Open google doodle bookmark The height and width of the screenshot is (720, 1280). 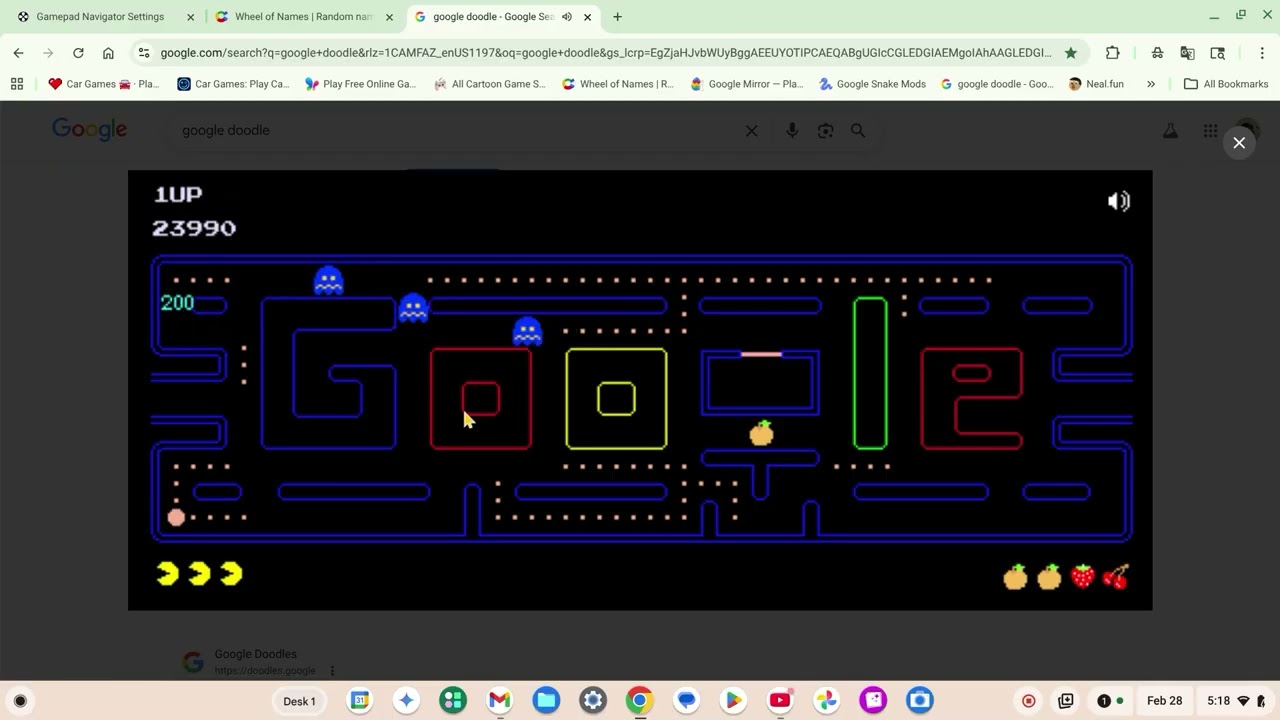pos(997,84)
